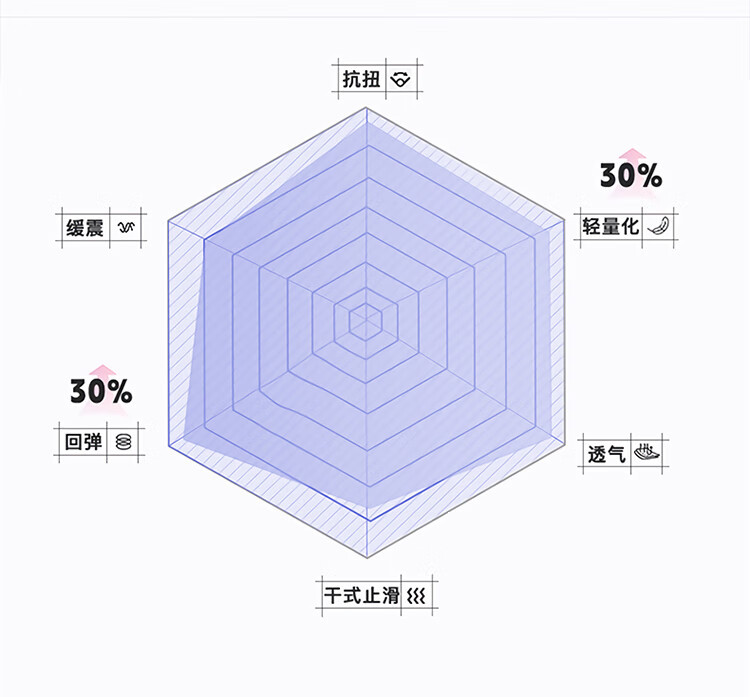Select the 透气 label text
Viewport: 750px width, 697px height.
click(x=606, y=454)
